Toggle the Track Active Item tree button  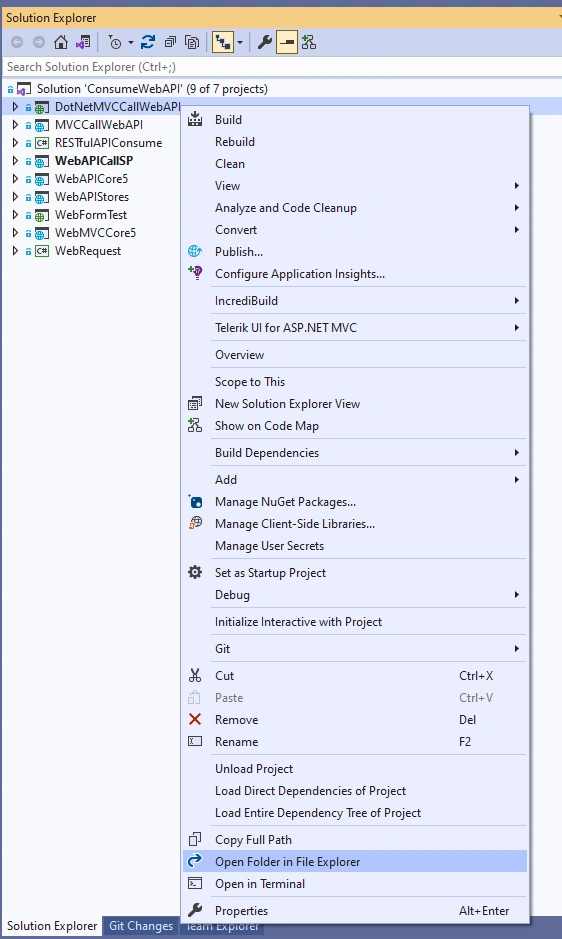tap(223, 42)
